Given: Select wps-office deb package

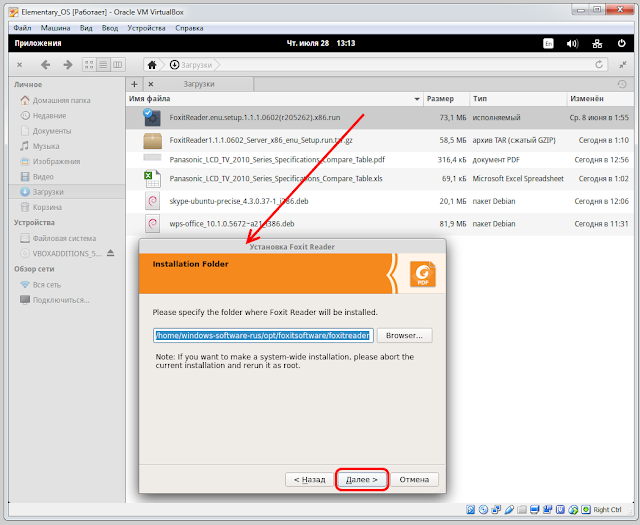Looking at the screenshot, I should pyautogui.click(x=380, y=224).
